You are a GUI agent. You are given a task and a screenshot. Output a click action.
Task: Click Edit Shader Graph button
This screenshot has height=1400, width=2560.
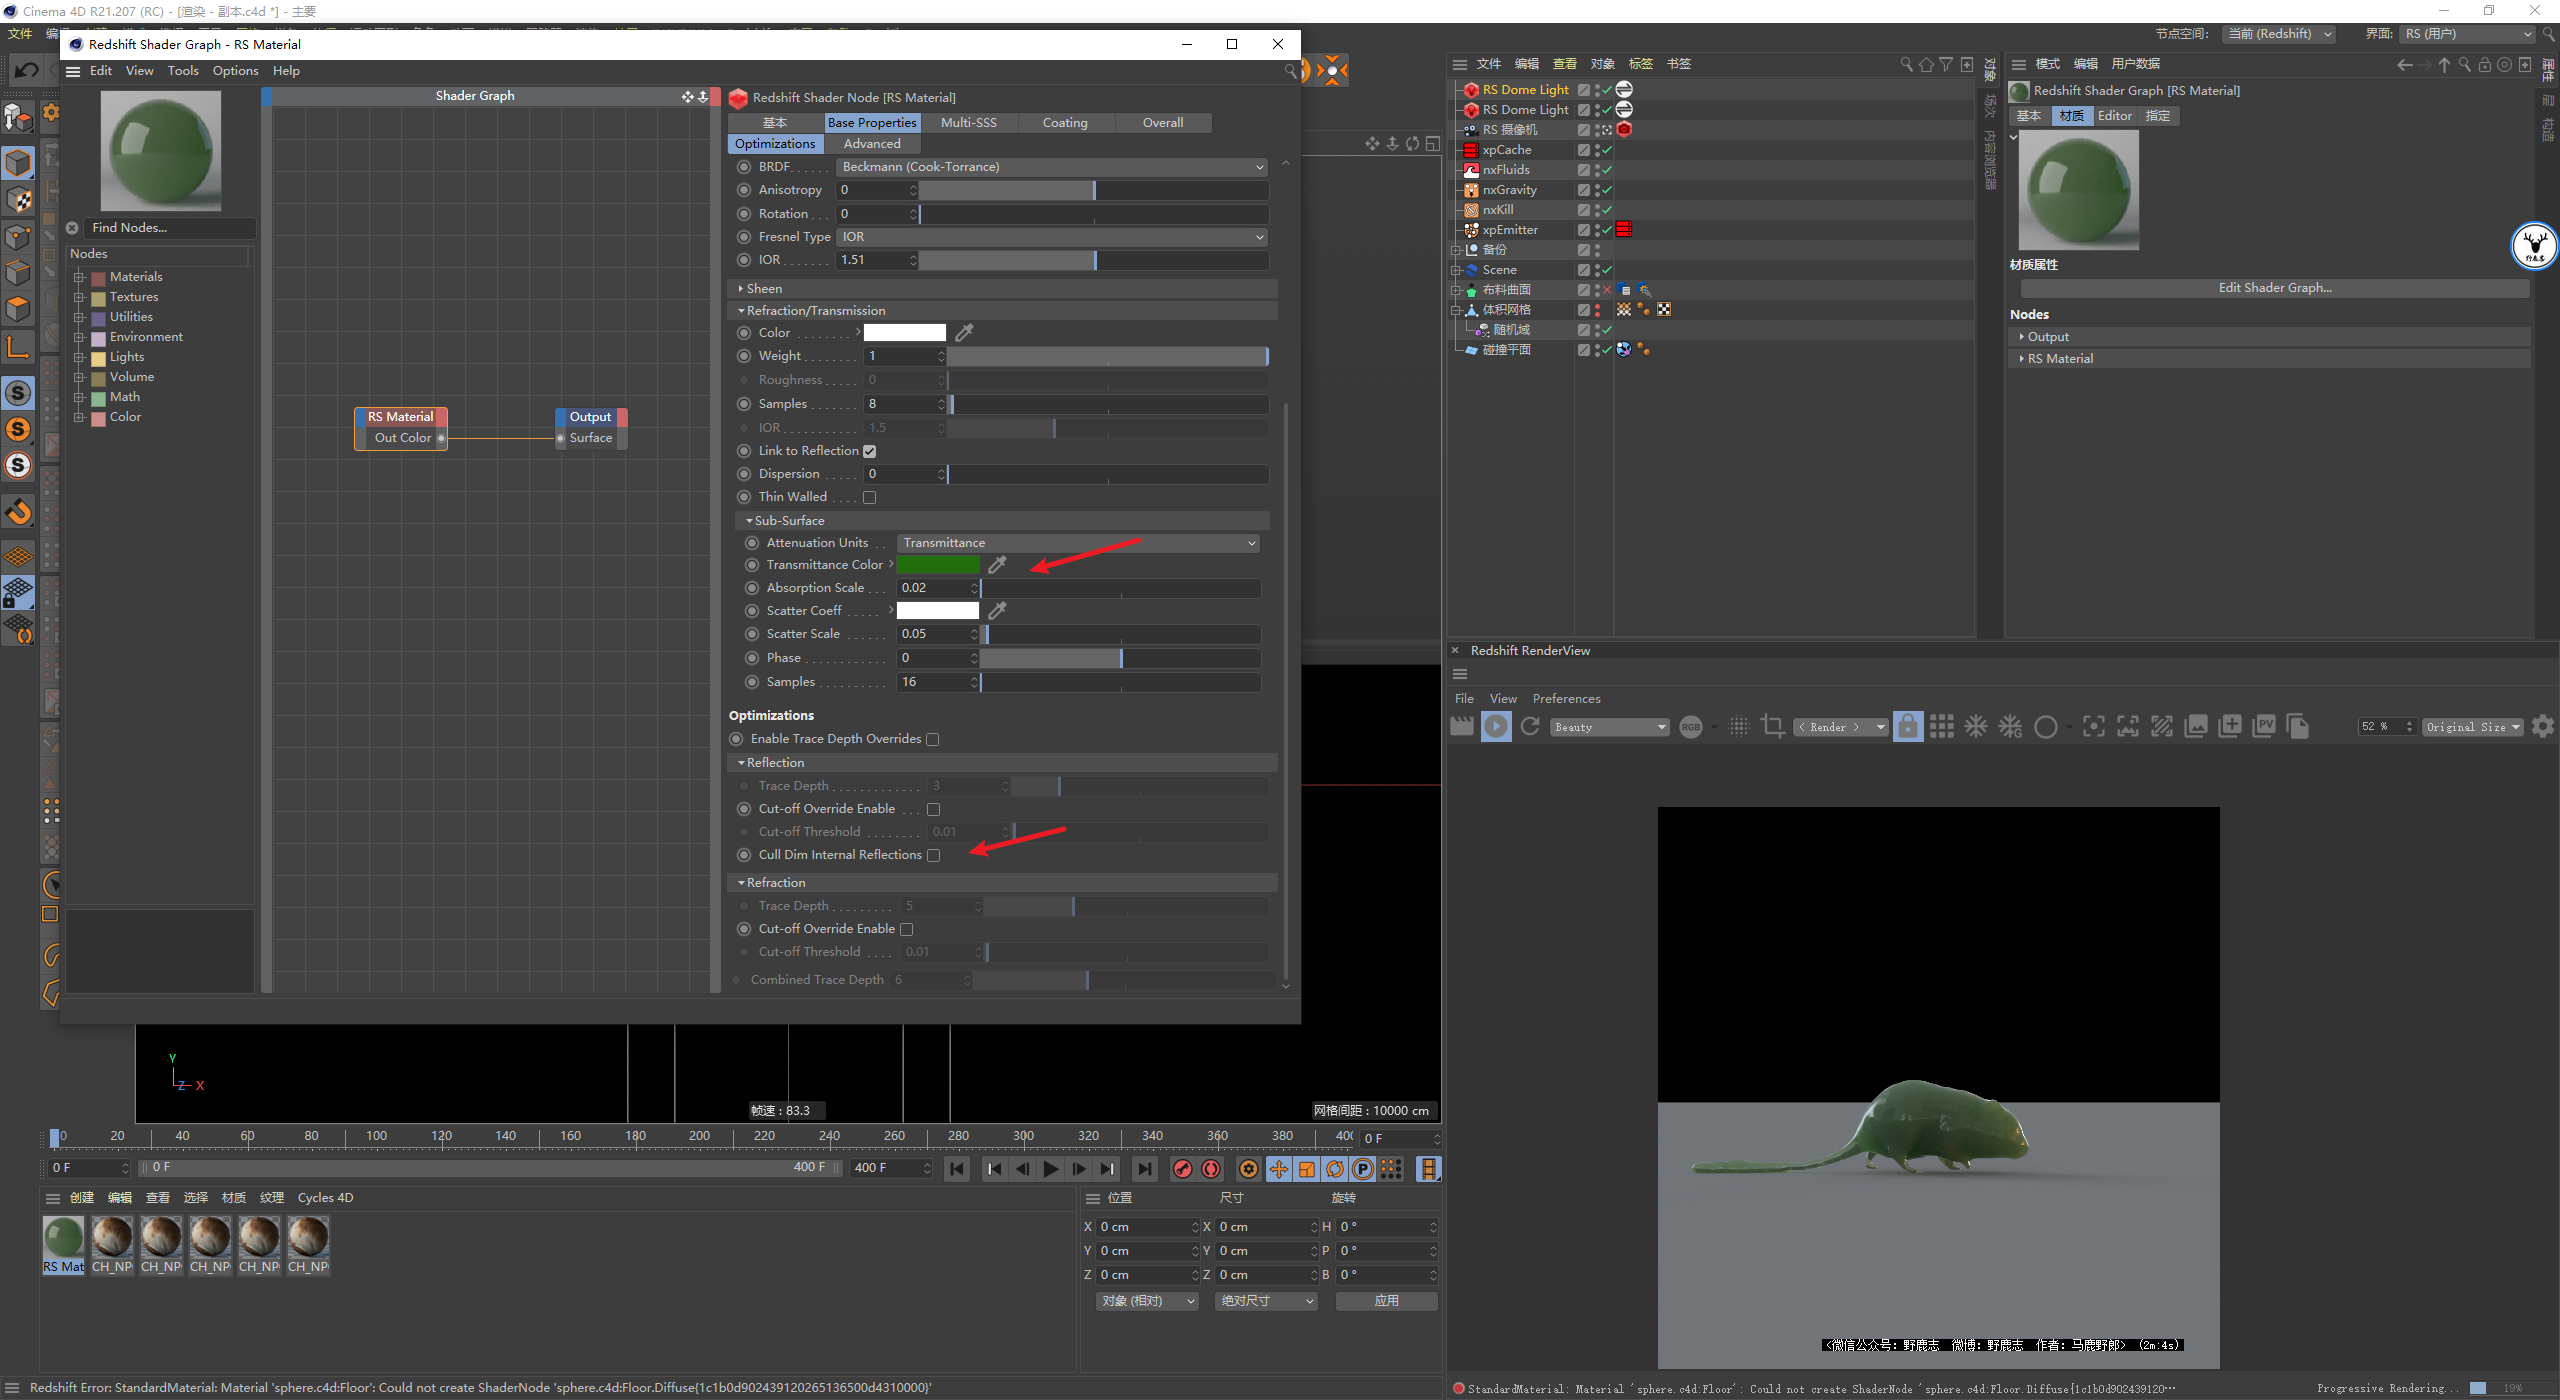2274,288
